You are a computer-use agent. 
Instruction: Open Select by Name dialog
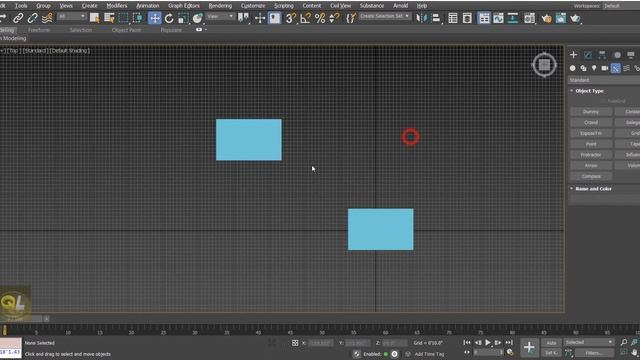pos(109,18)
